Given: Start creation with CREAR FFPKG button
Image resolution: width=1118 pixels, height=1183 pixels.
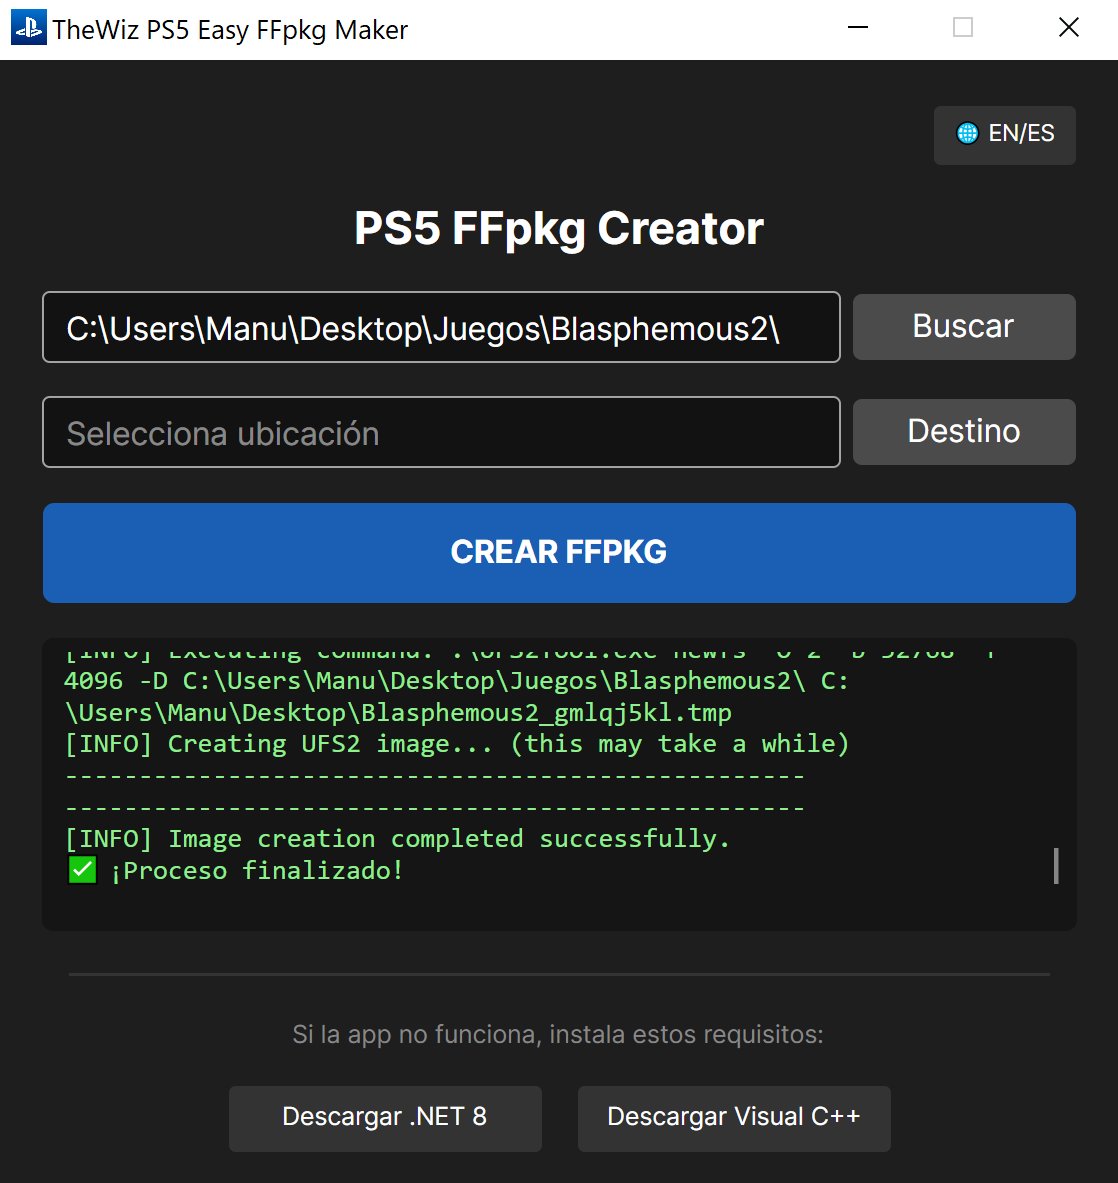Looking at the screenshot, I should click(559, 552).
